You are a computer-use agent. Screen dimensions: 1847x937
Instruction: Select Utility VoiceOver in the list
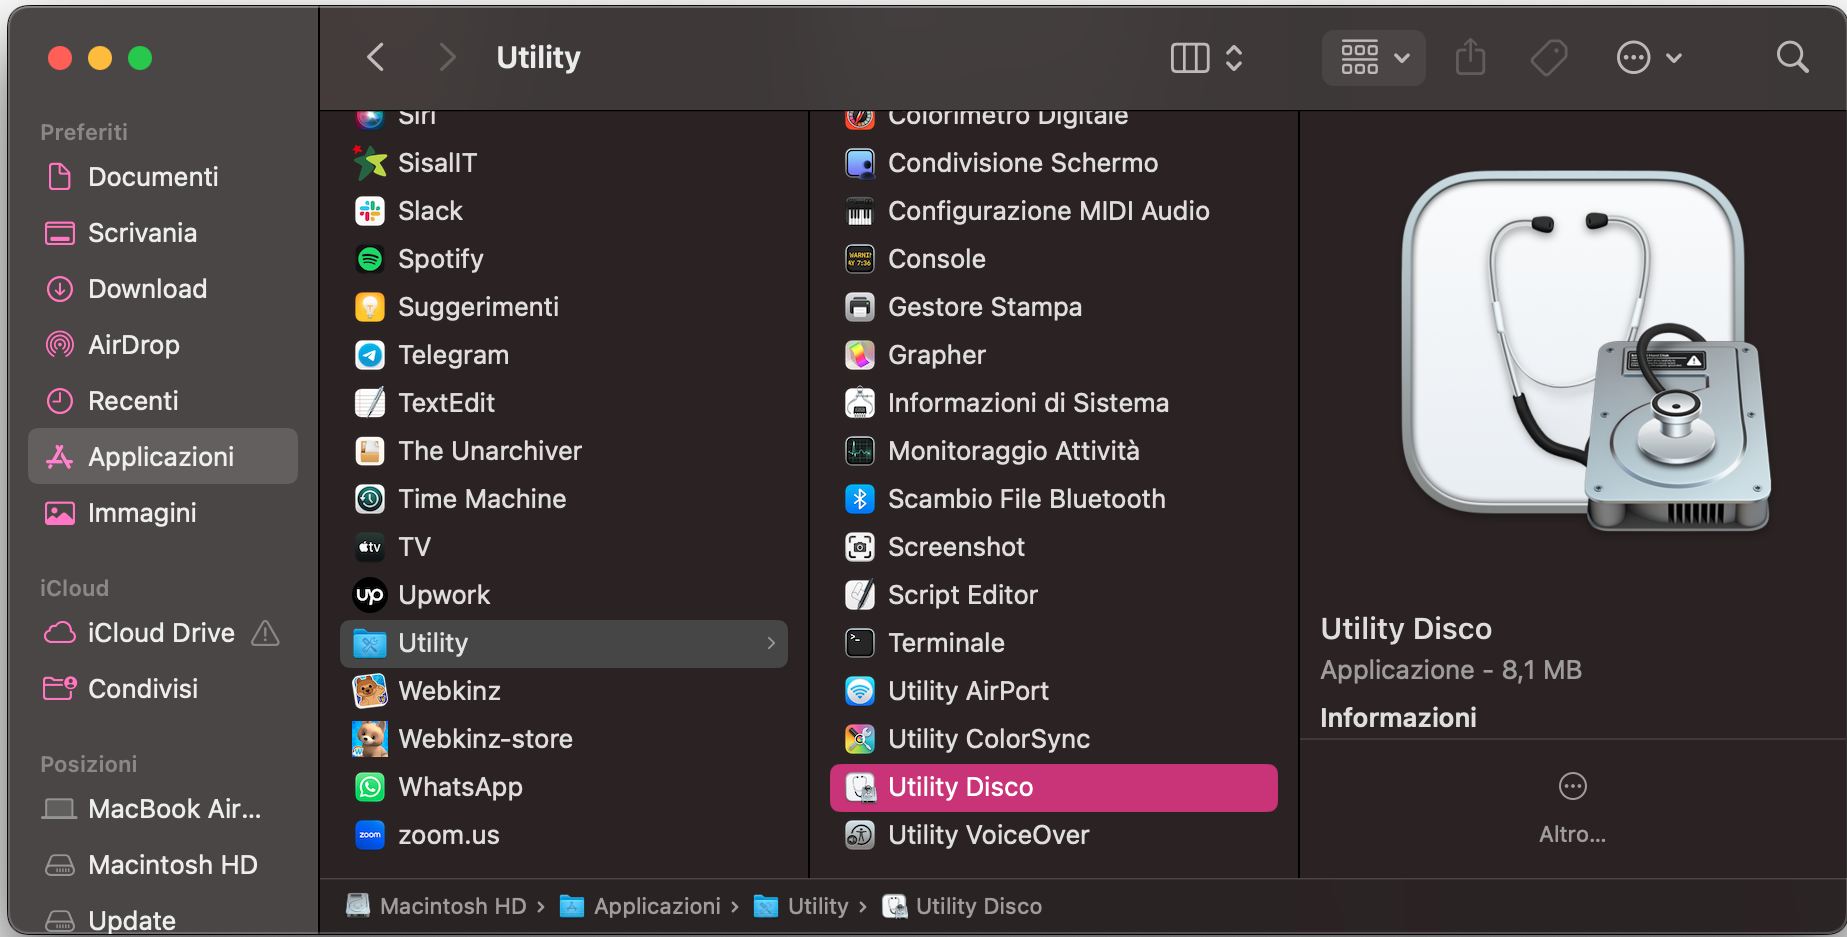coord(1054,835)
